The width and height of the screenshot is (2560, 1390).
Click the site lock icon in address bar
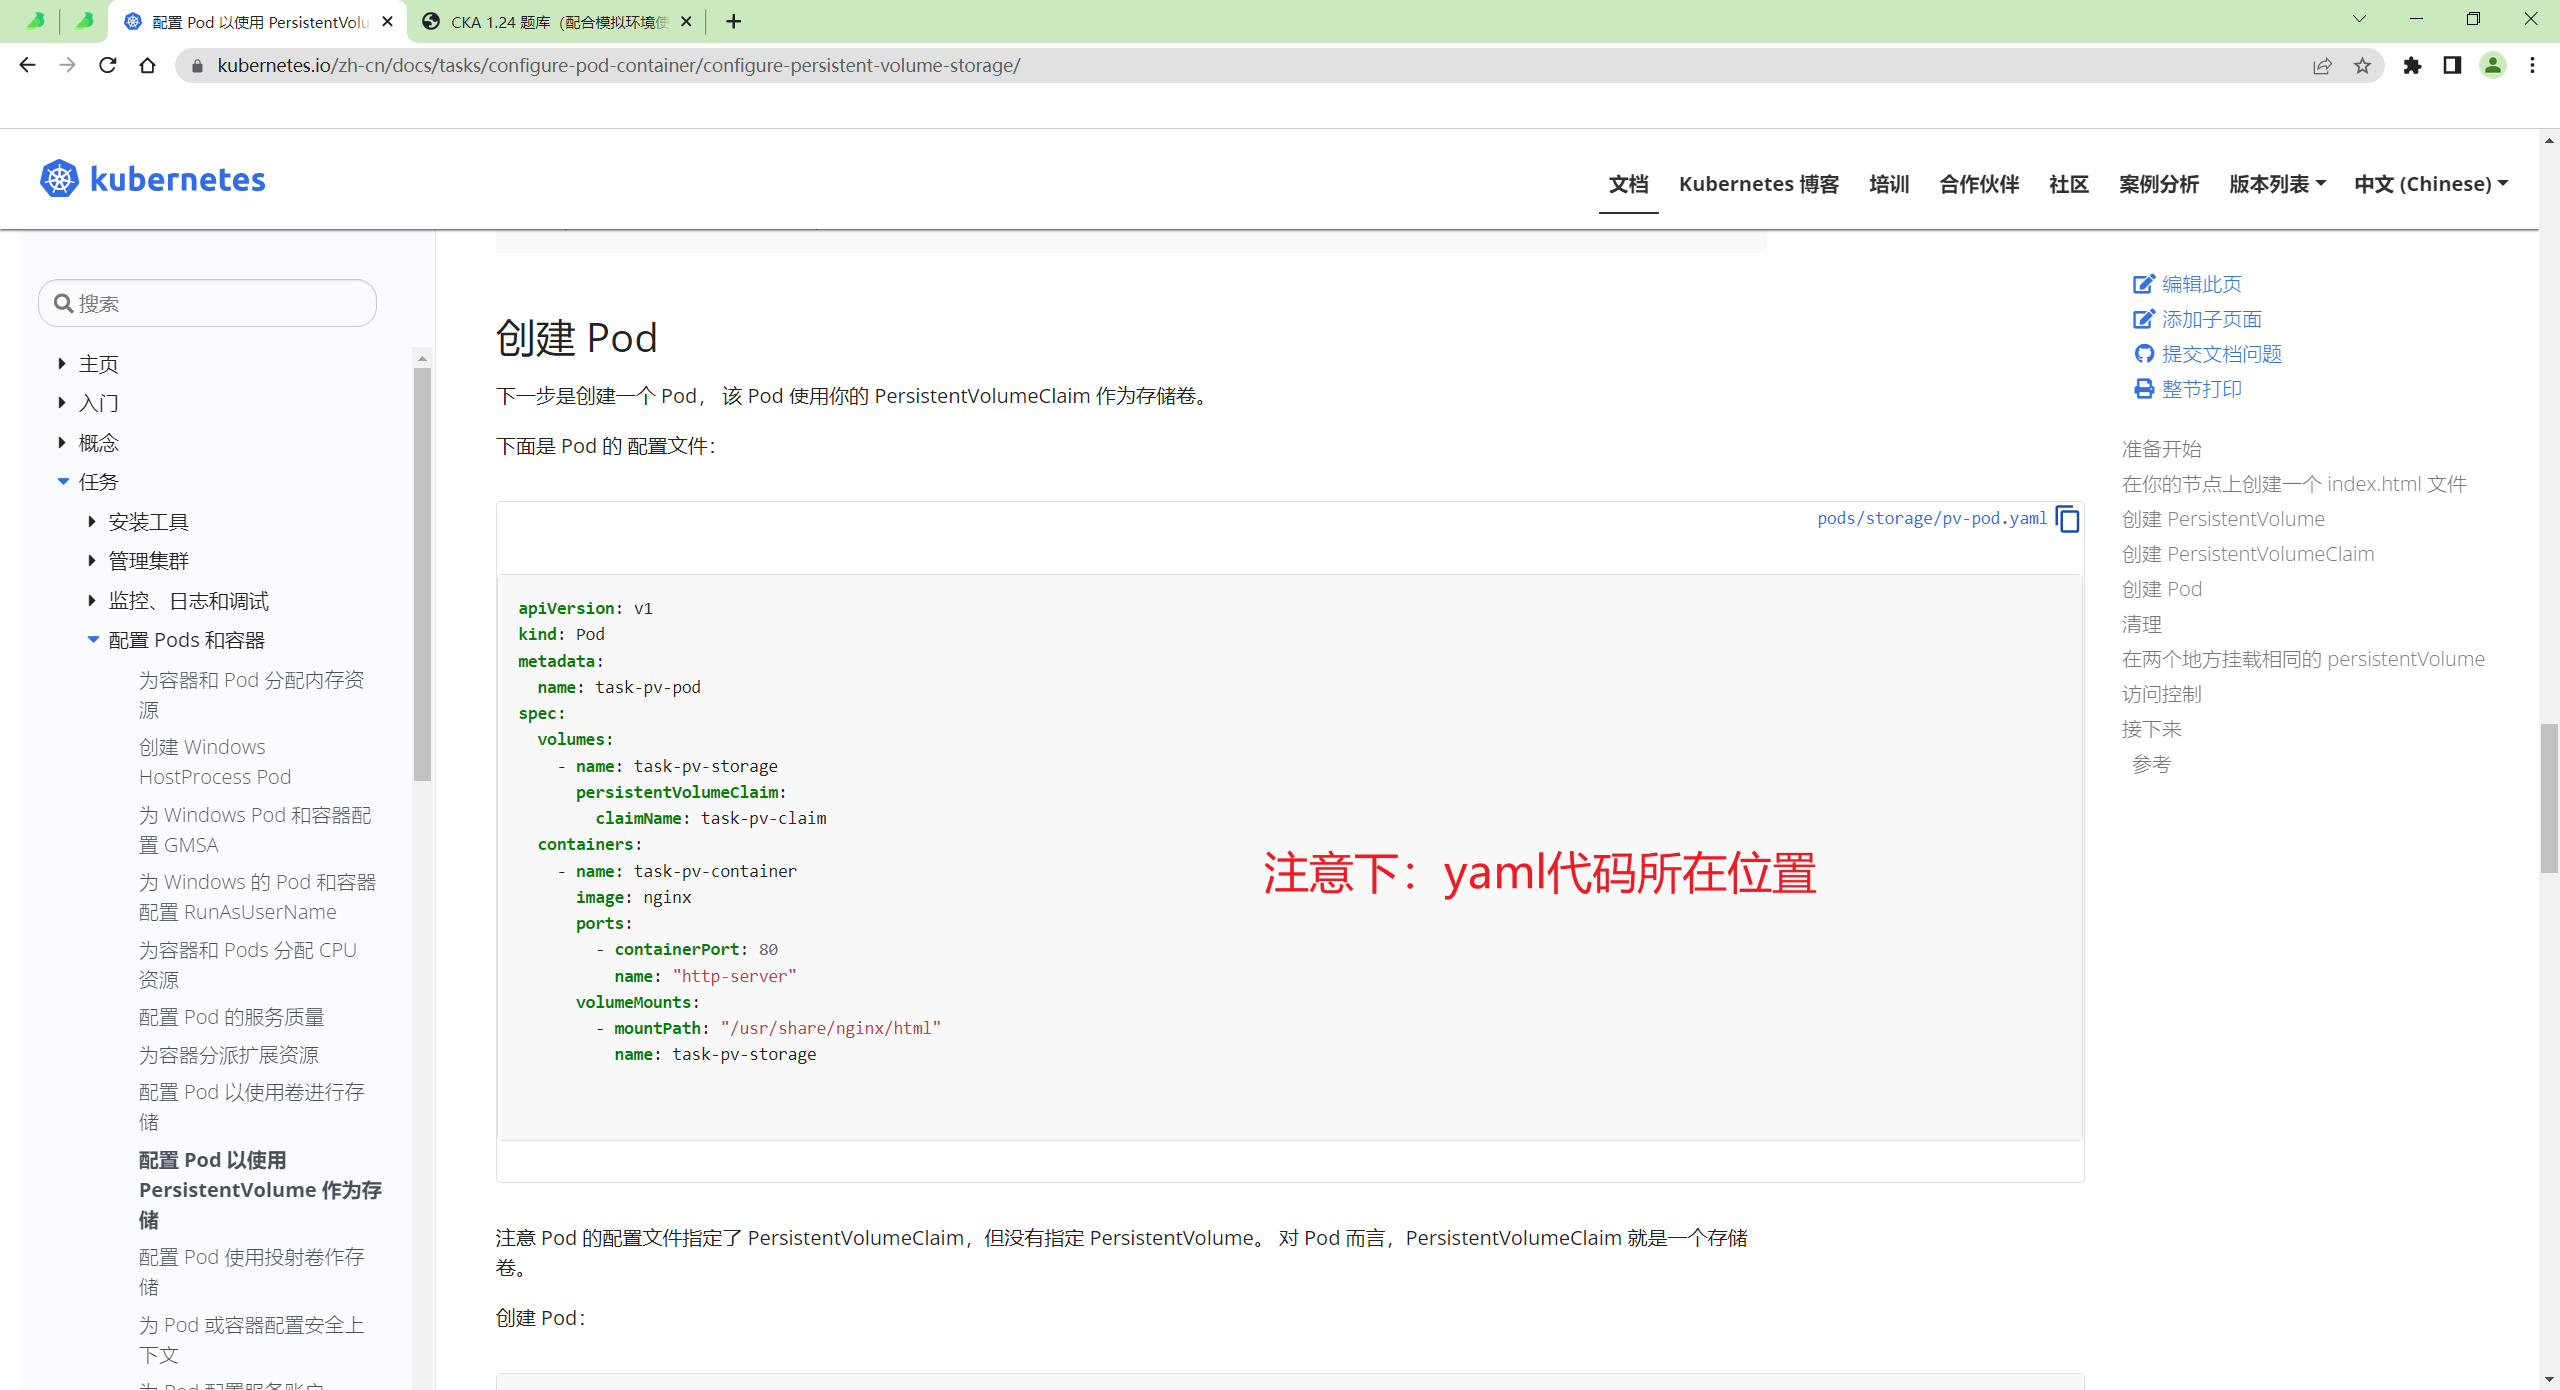pyautogui.click(x=197, y=66)
